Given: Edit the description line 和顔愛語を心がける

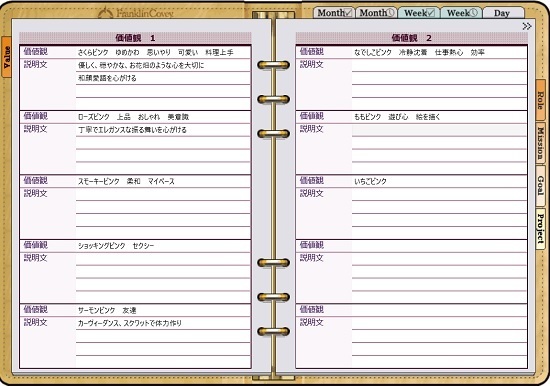Looking at the screenshot, I should pyautogui.click(x=163, y=78).
